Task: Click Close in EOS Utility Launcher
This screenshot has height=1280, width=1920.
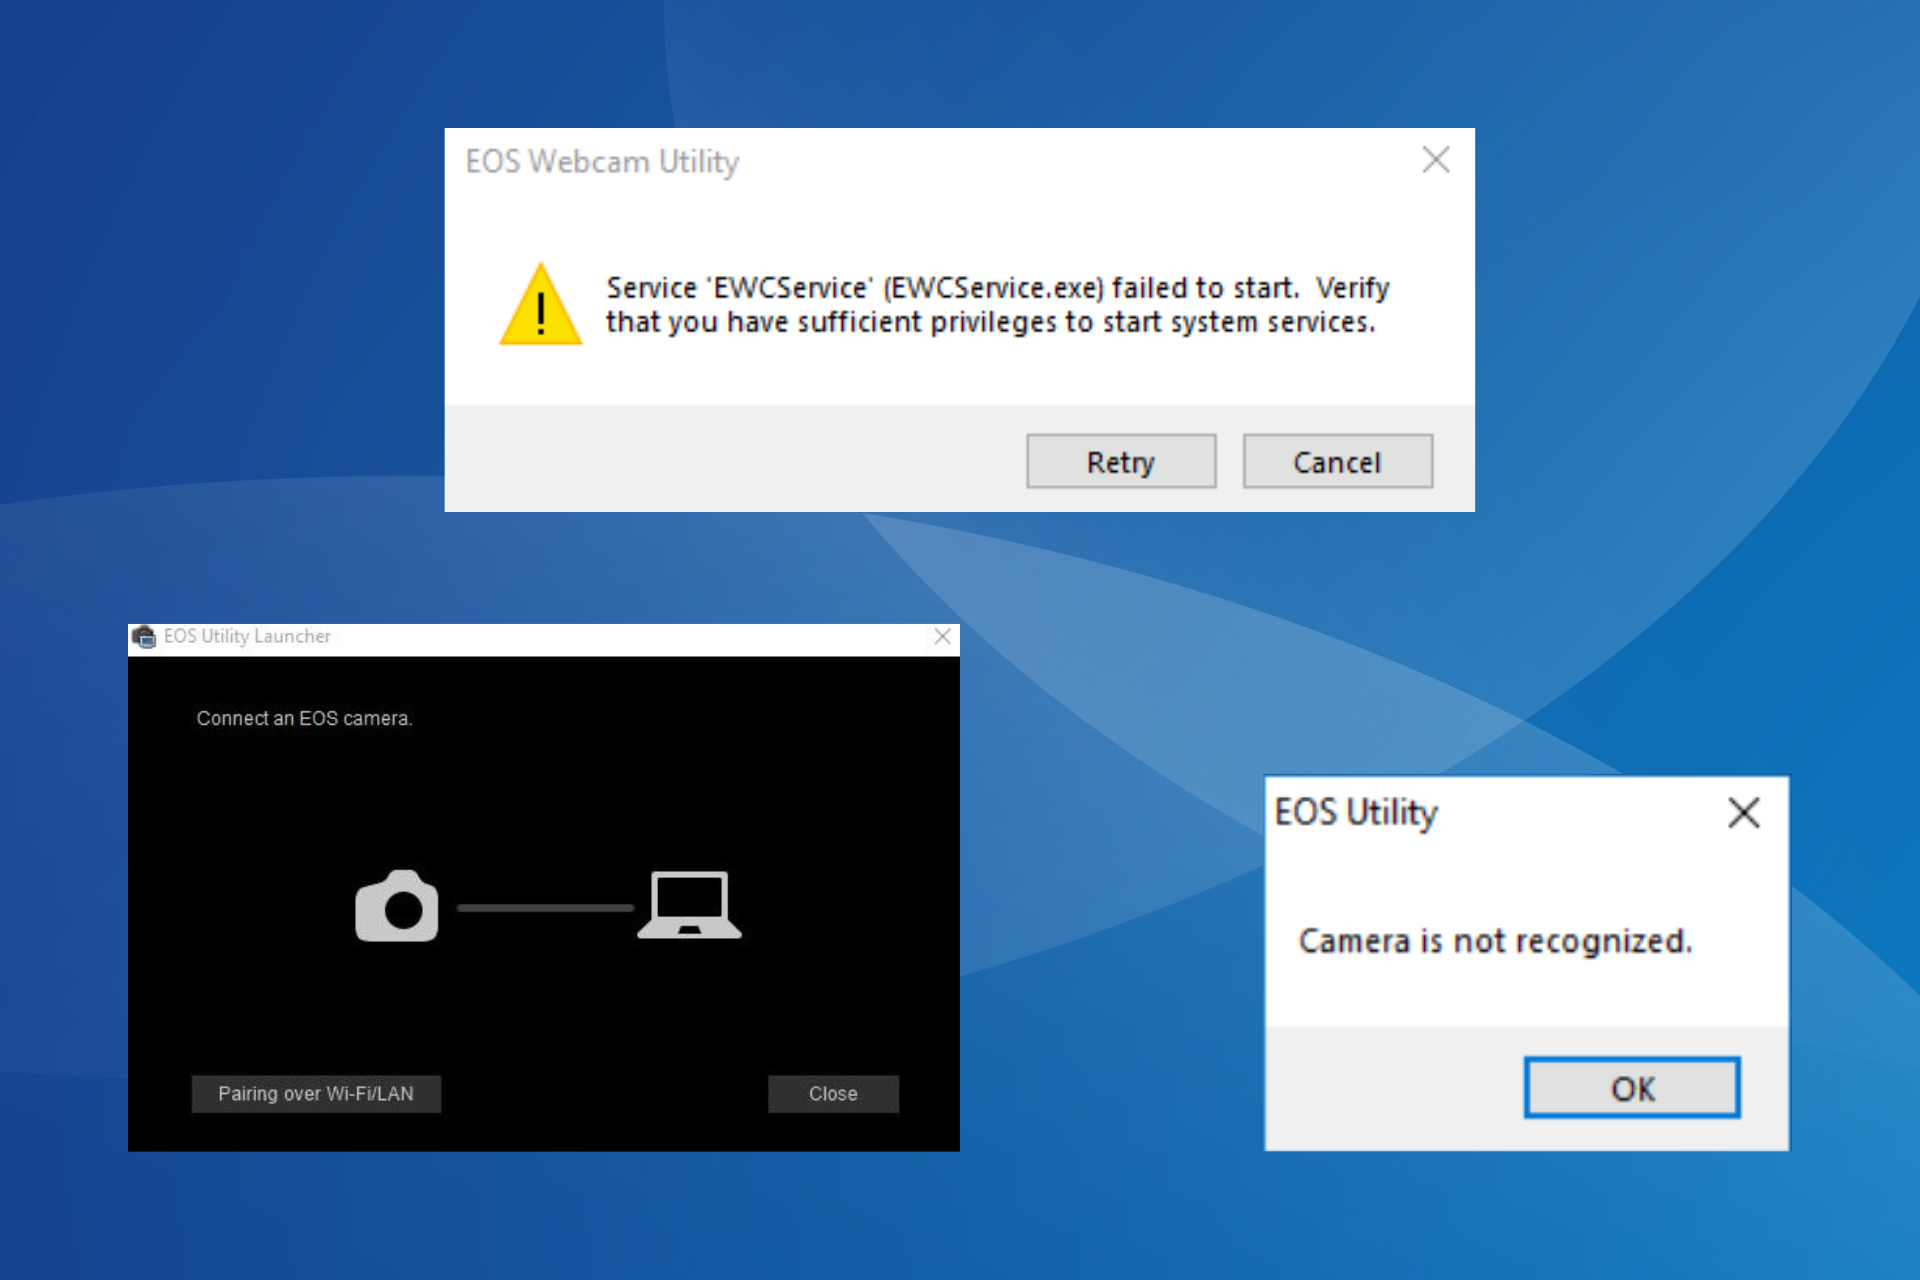Action: point(833,1094)
